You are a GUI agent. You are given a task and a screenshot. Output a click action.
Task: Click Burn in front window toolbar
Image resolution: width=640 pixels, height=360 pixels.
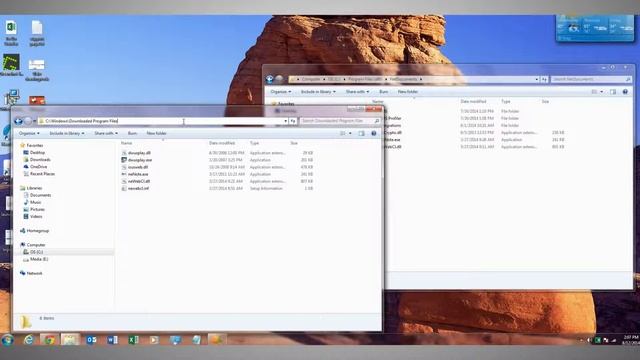[x=132, y=133]
